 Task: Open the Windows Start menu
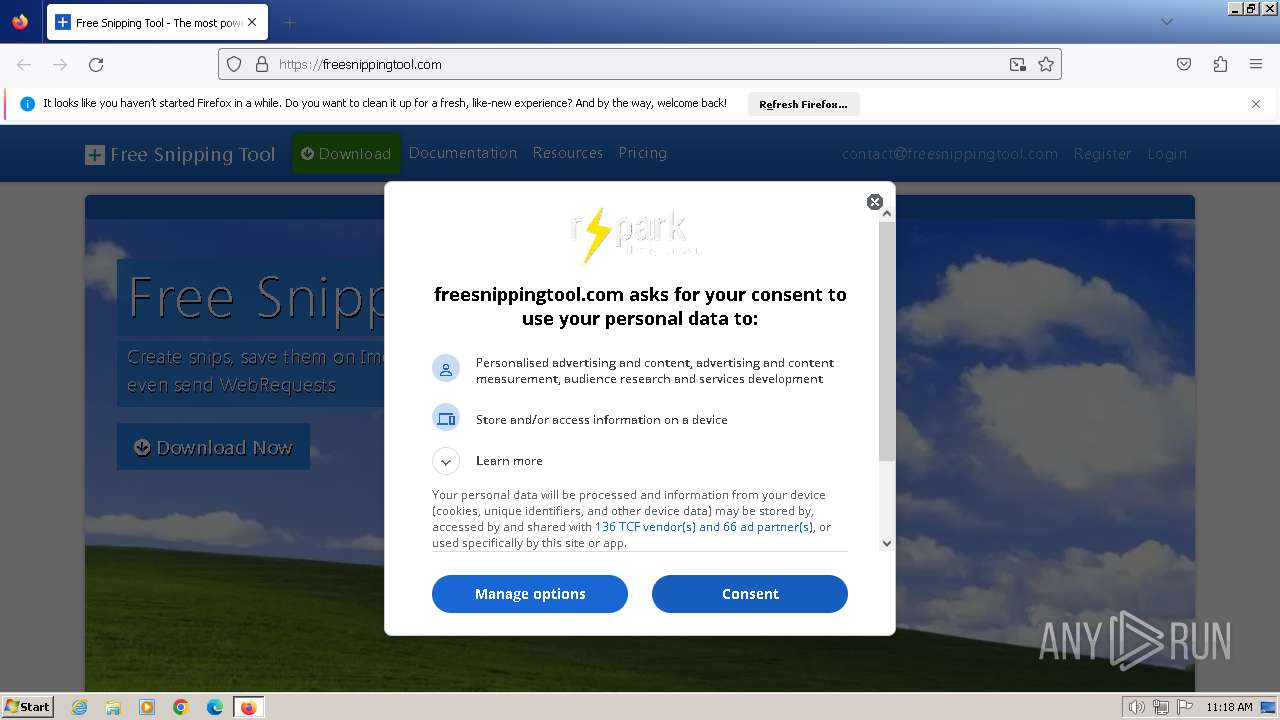pos(28,706)
